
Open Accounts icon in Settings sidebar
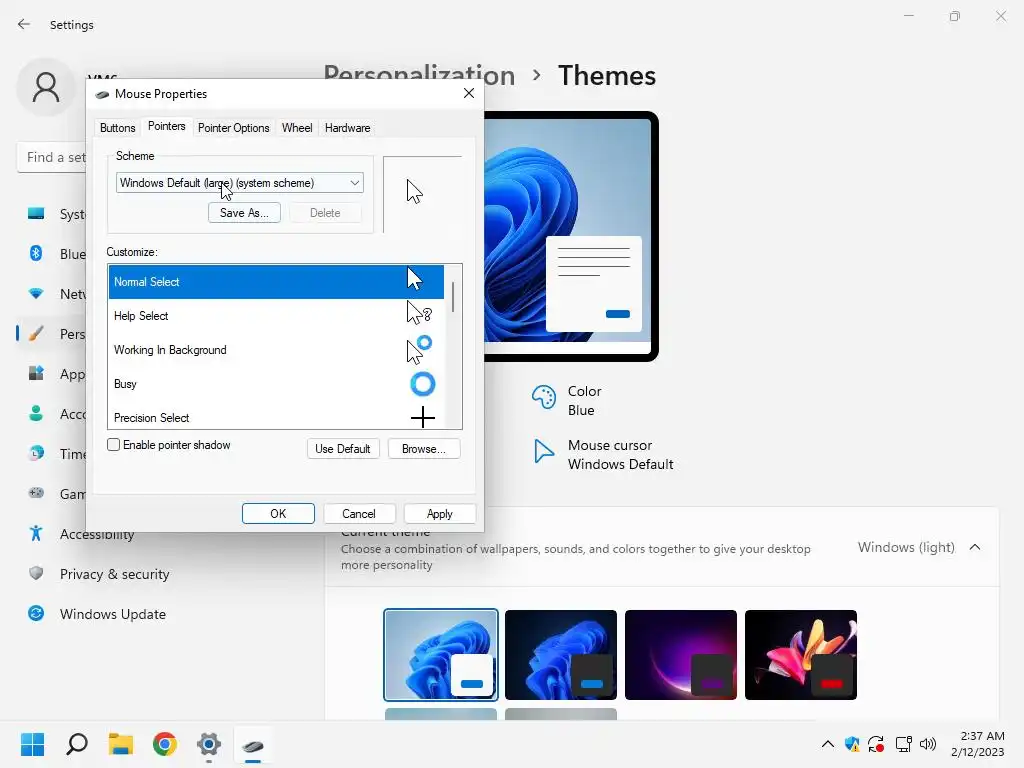(x=36, y=413)
